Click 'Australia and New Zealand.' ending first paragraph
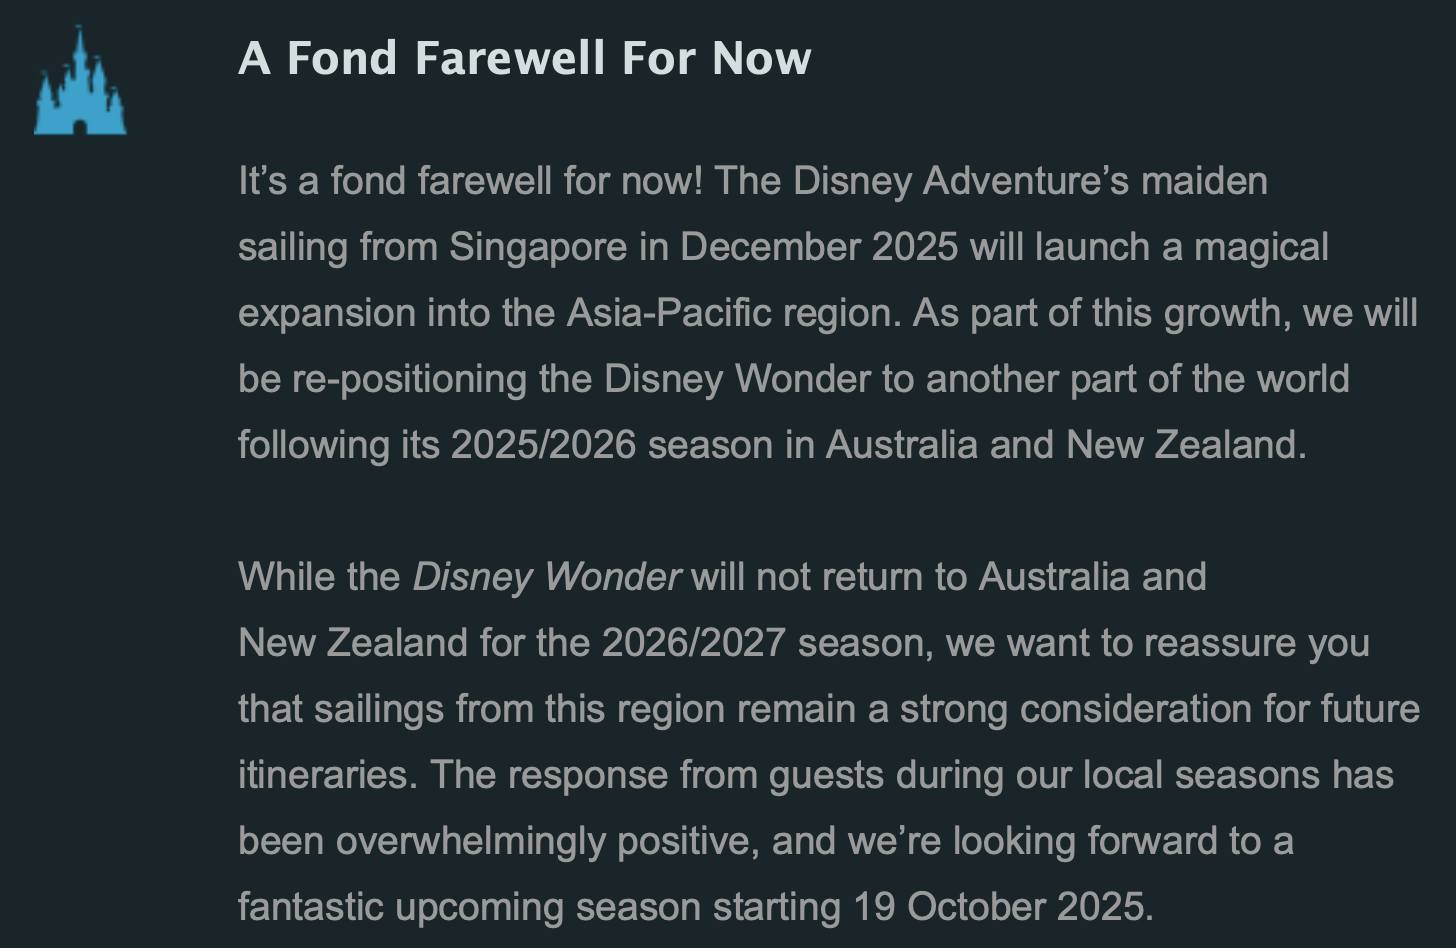The height and width of the screenshot is (948, 1456). 1066,445
